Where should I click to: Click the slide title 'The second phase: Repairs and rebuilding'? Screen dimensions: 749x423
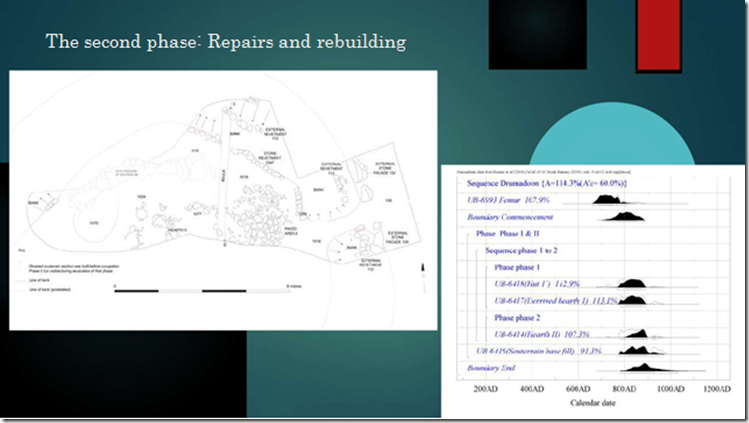click(x=226, y=42)
